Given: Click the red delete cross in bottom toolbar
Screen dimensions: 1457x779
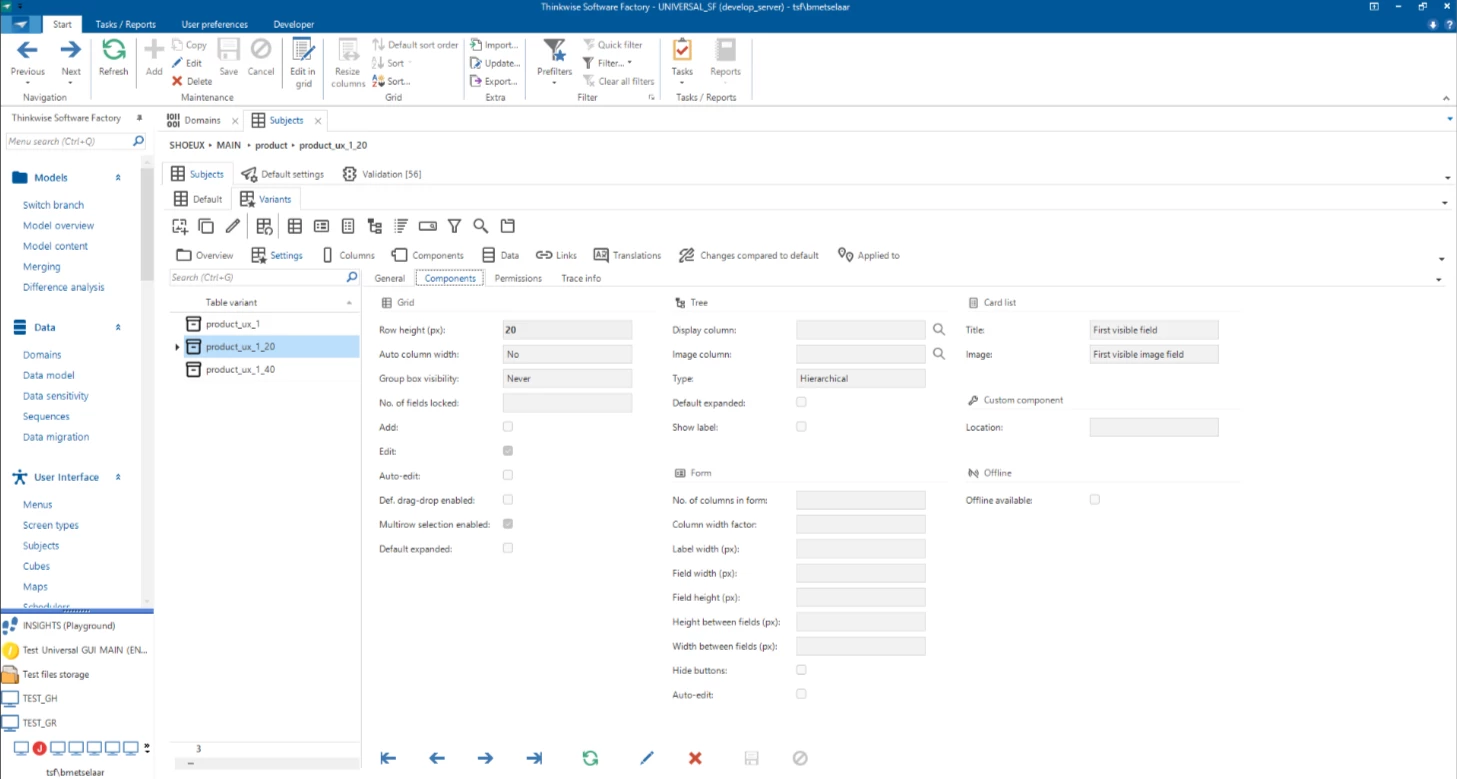Looking at the screenshot, I should (x=695, y=758).
